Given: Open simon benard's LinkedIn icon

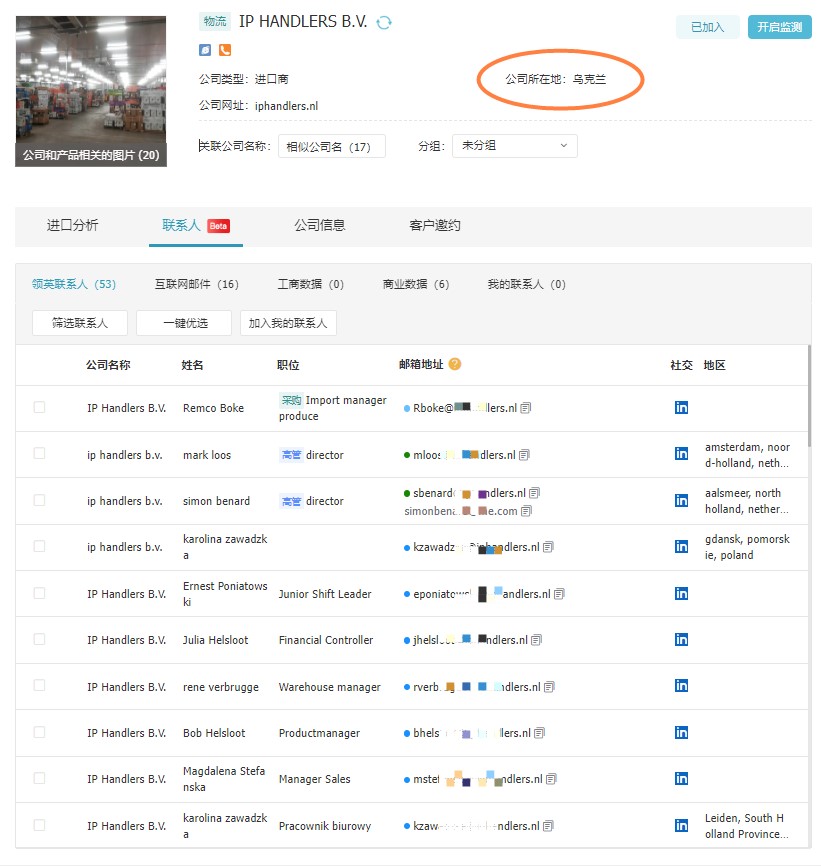Looking at the screenshot, I should (681, 500).
